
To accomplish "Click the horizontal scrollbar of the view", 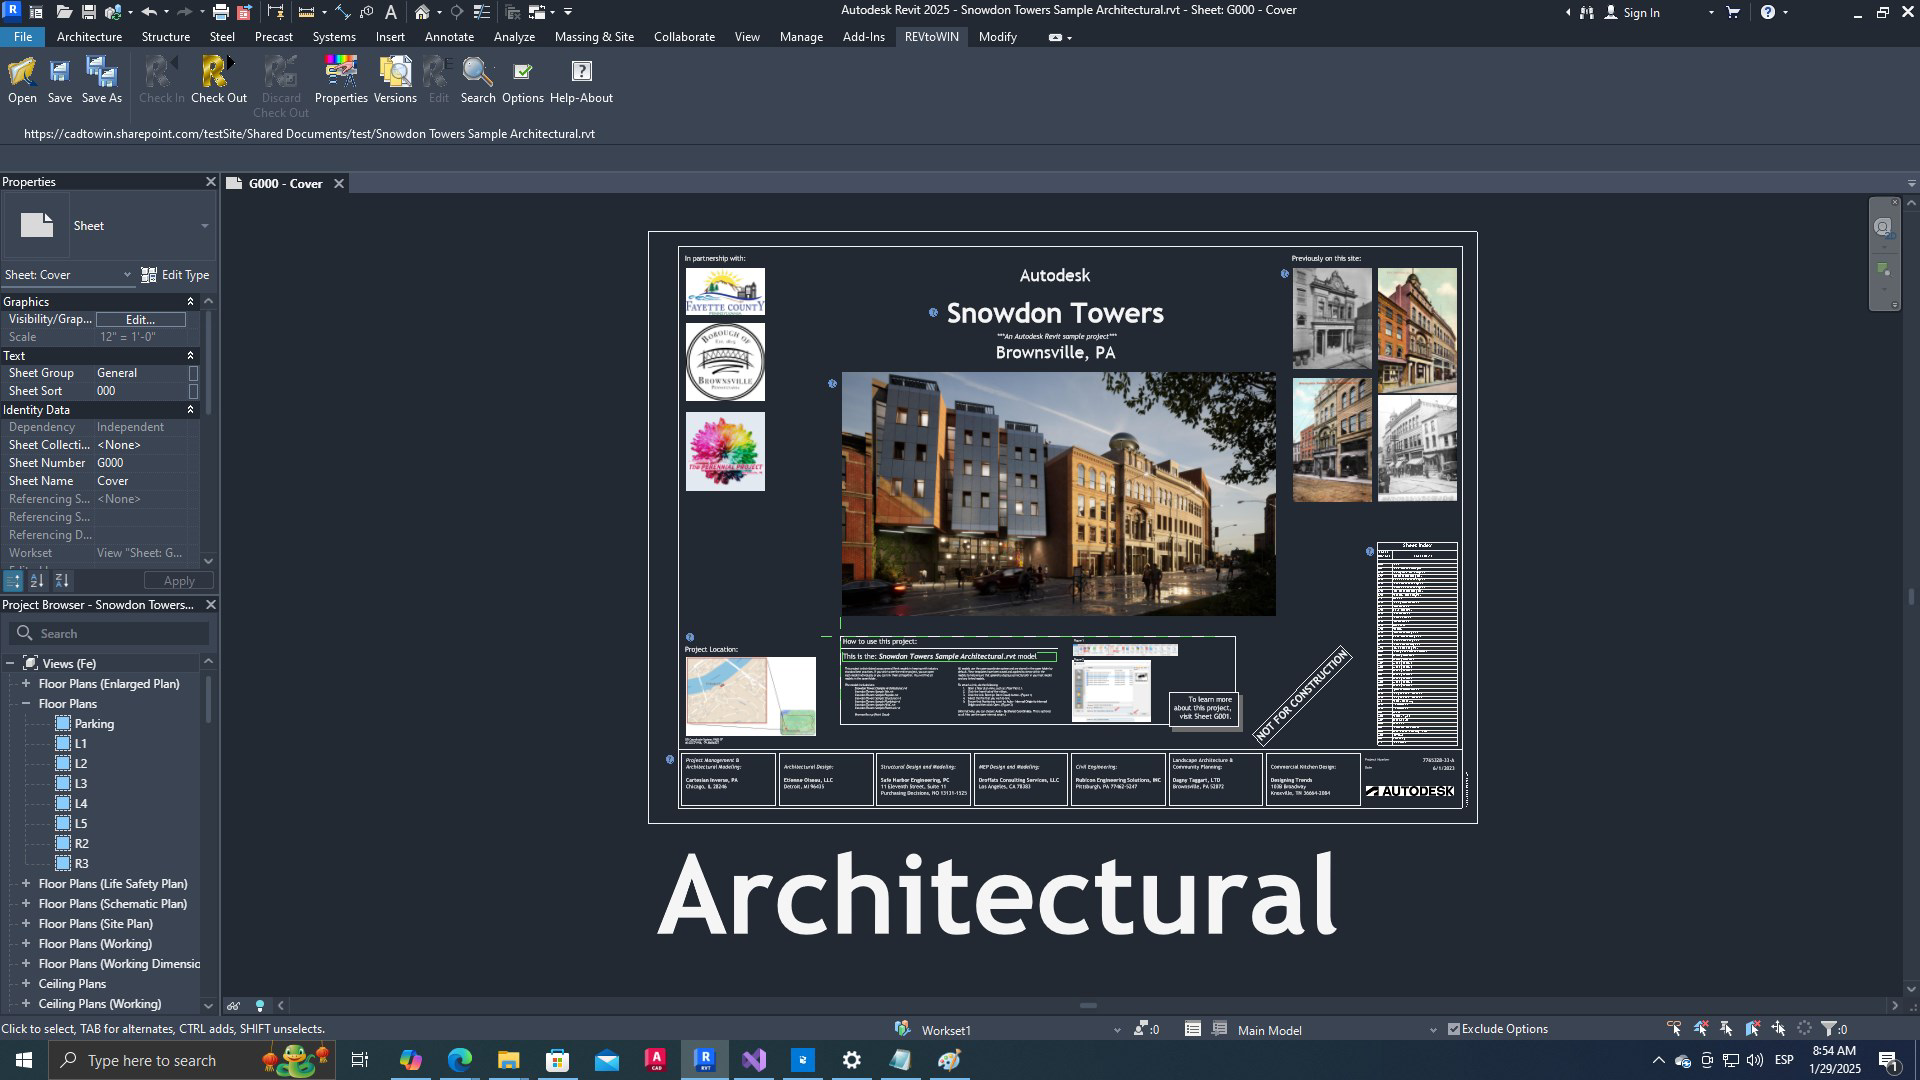I will (x=1088, y=1006).
